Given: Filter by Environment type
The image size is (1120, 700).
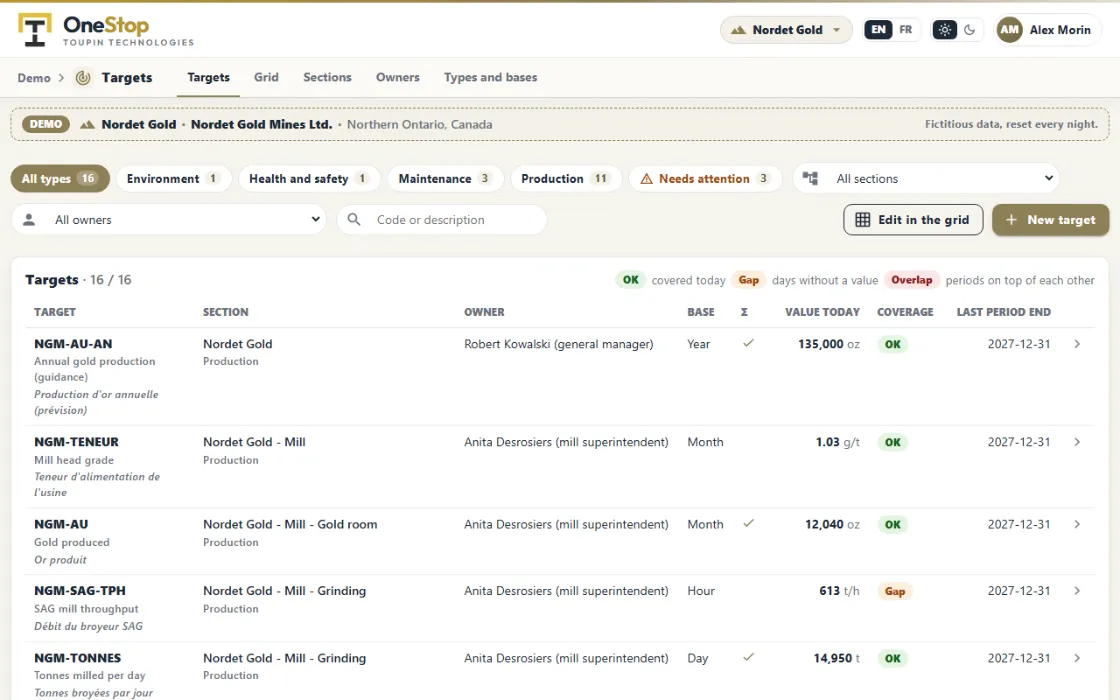Looking at the screenshot, I should coord(174,179).
